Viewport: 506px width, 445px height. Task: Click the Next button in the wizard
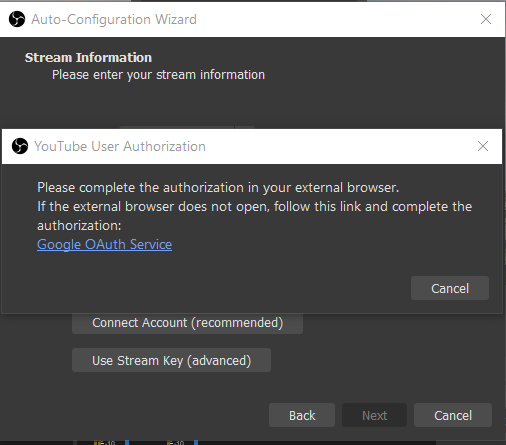[x=374, y=415]
